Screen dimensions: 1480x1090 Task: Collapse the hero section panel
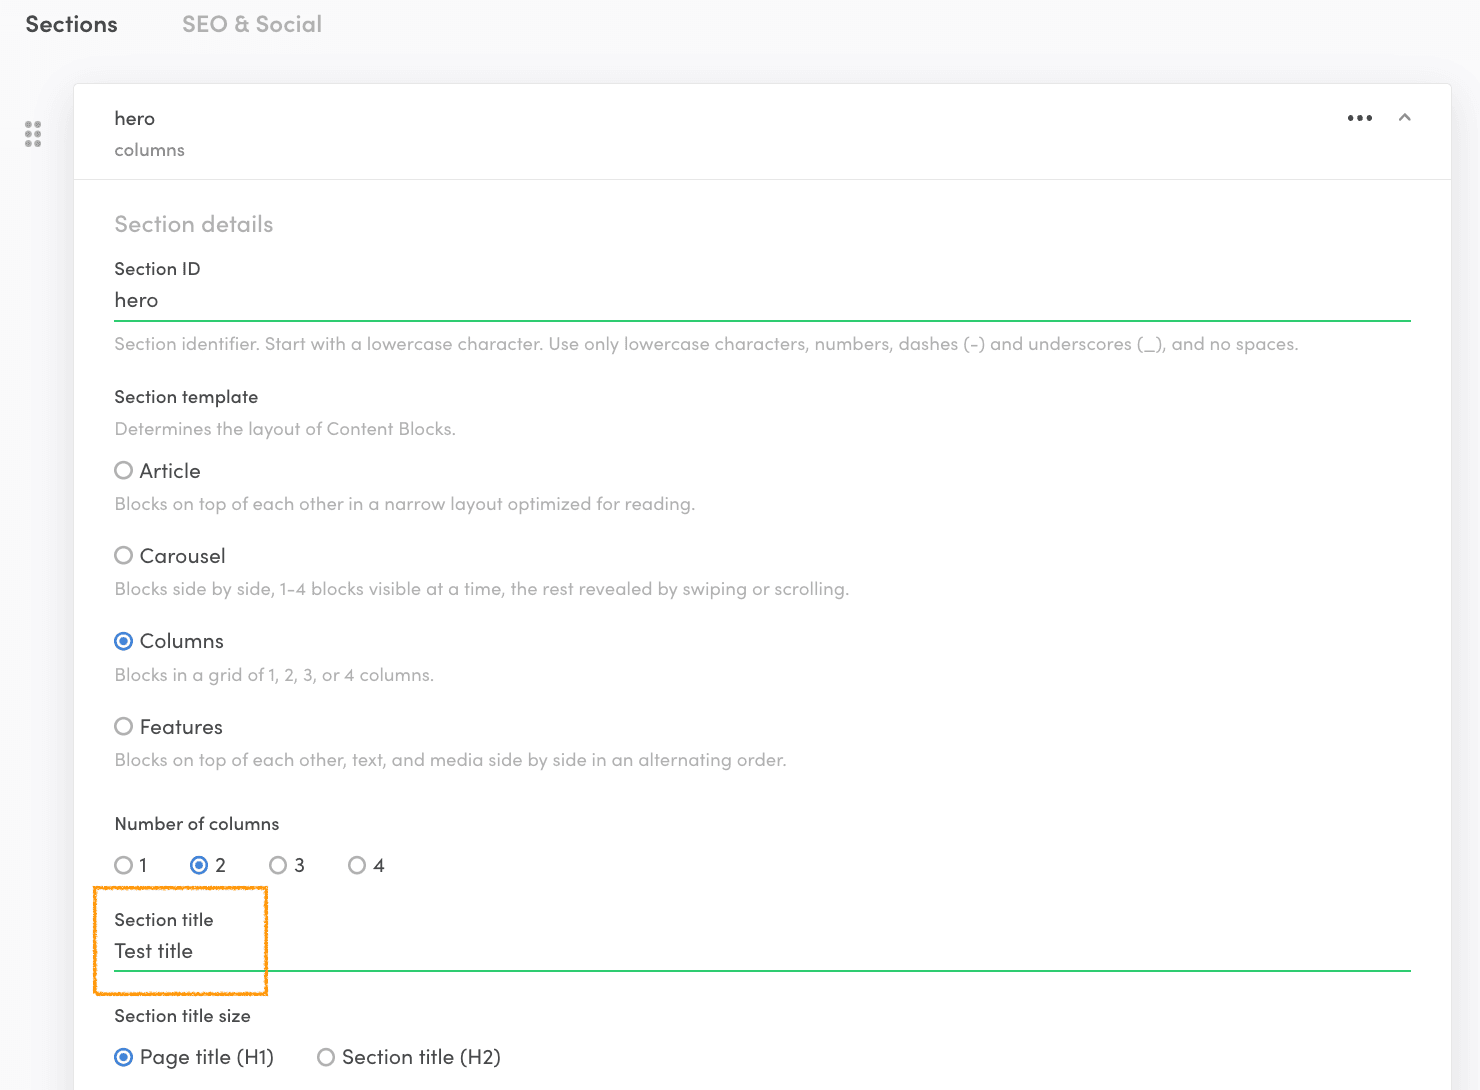click(x=1404, y=118)
